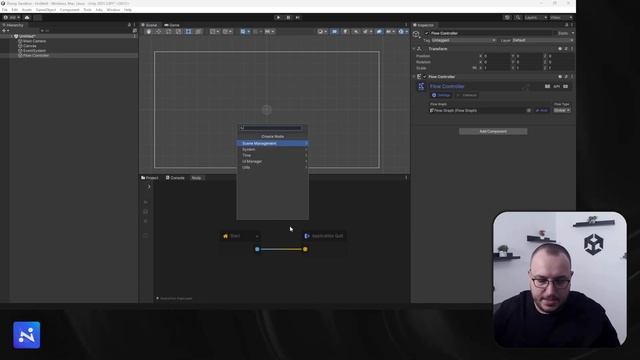
Task: Click the Scale Z field
Action: tap(561, 68)
